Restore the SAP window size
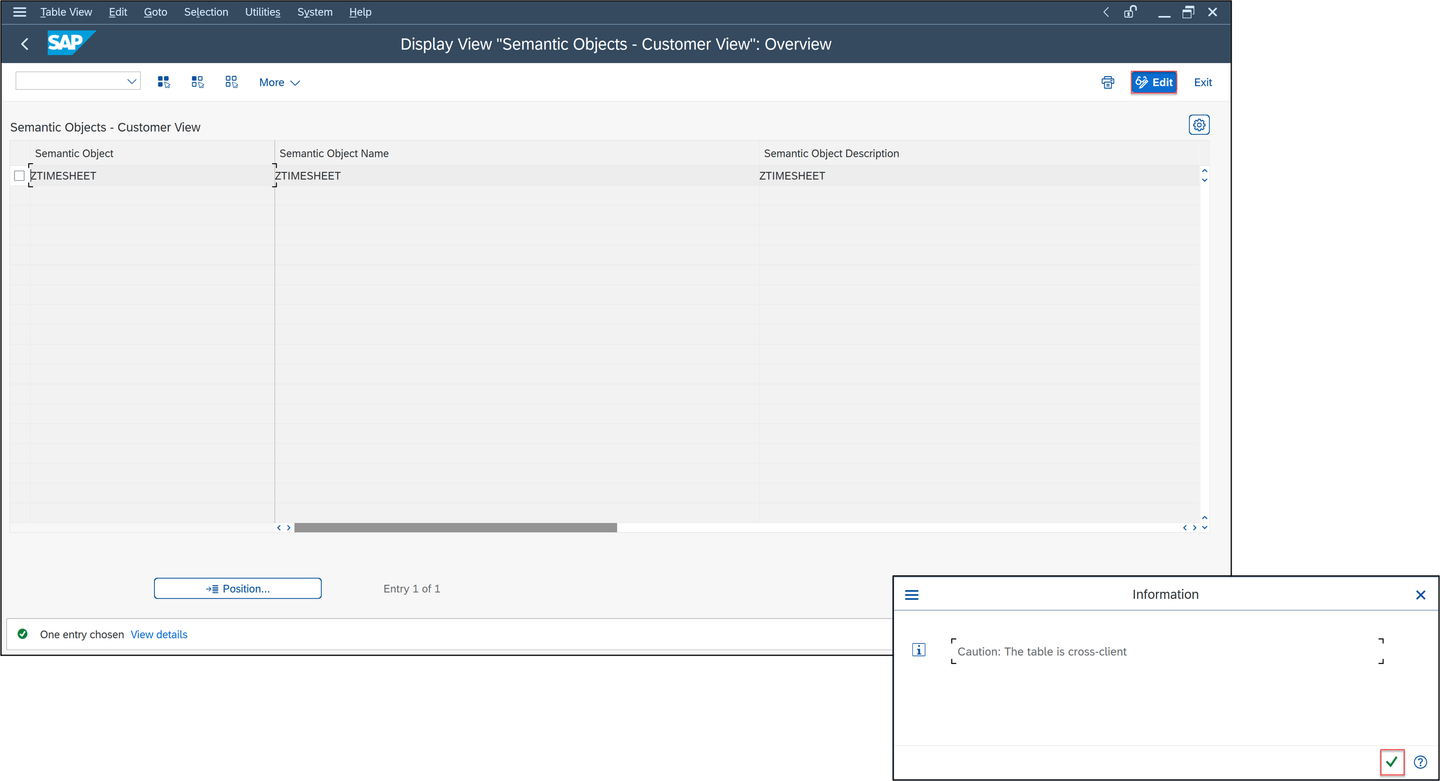The image size is (1440, 781). 1188,12
